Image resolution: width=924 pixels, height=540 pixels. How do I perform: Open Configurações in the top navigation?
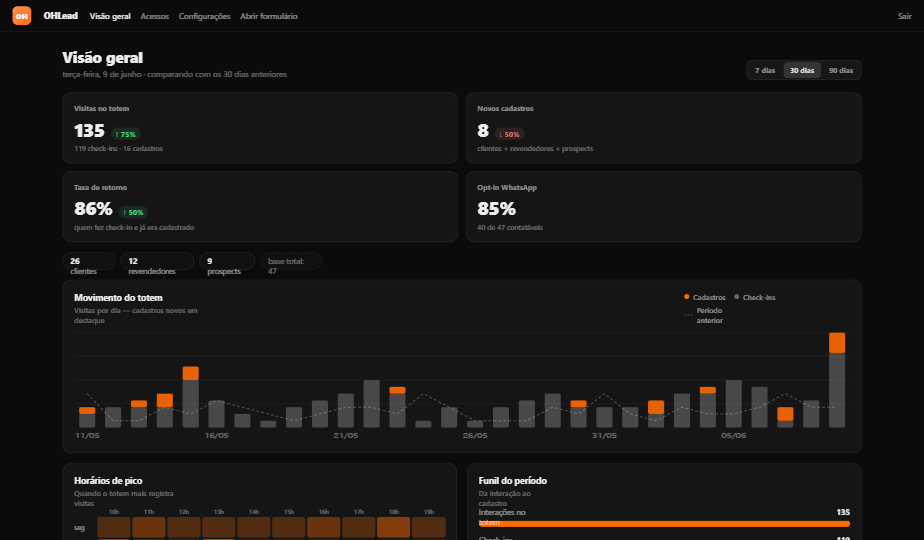(204, 16)
